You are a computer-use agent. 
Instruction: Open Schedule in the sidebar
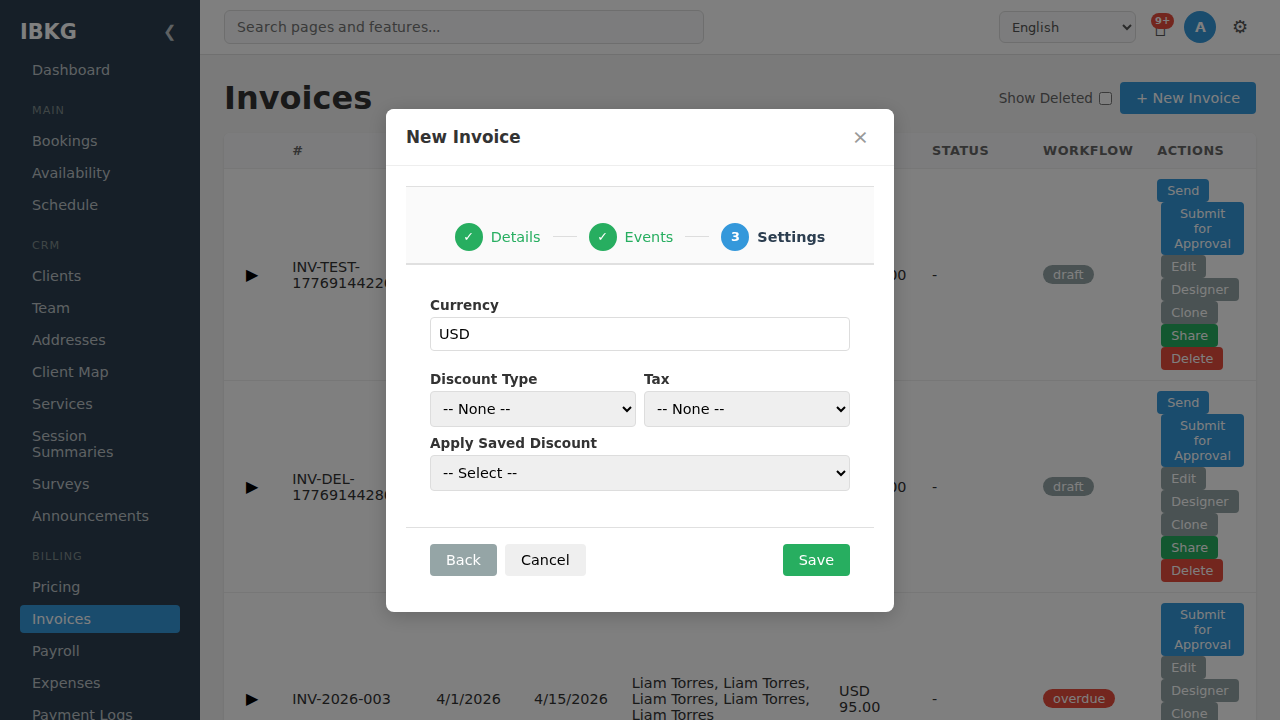click(x=100, y=205)
